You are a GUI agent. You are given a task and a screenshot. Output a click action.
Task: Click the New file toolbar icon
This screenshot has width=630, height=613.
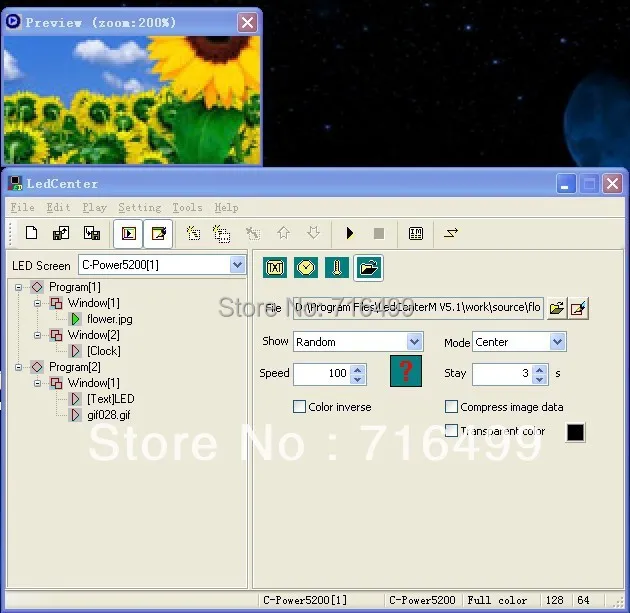point(31,233)
